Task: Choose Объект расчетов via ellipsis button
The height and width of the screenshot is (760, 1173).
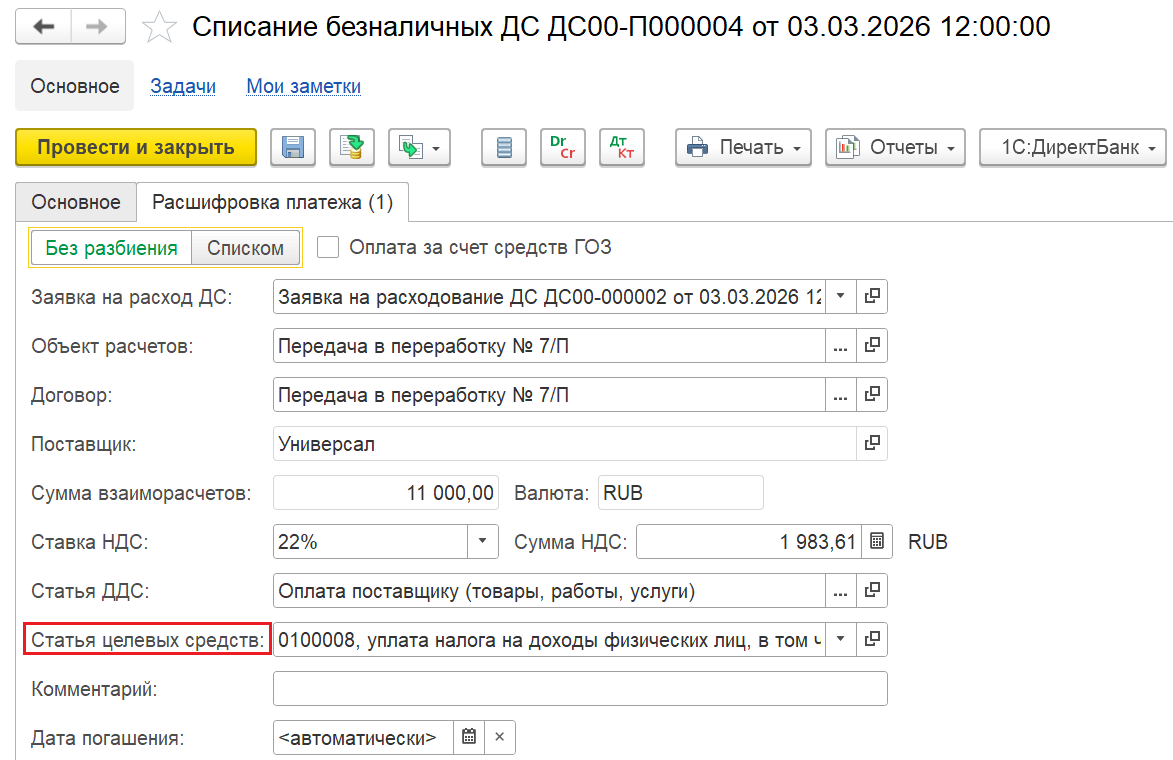Action: click(841, 346)
